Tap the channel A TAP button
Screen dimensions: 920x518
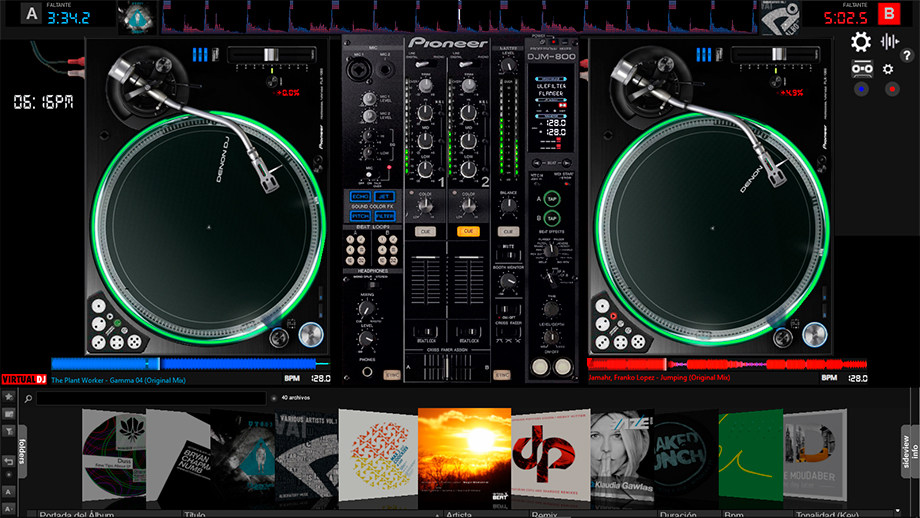[x=552, y=199]
